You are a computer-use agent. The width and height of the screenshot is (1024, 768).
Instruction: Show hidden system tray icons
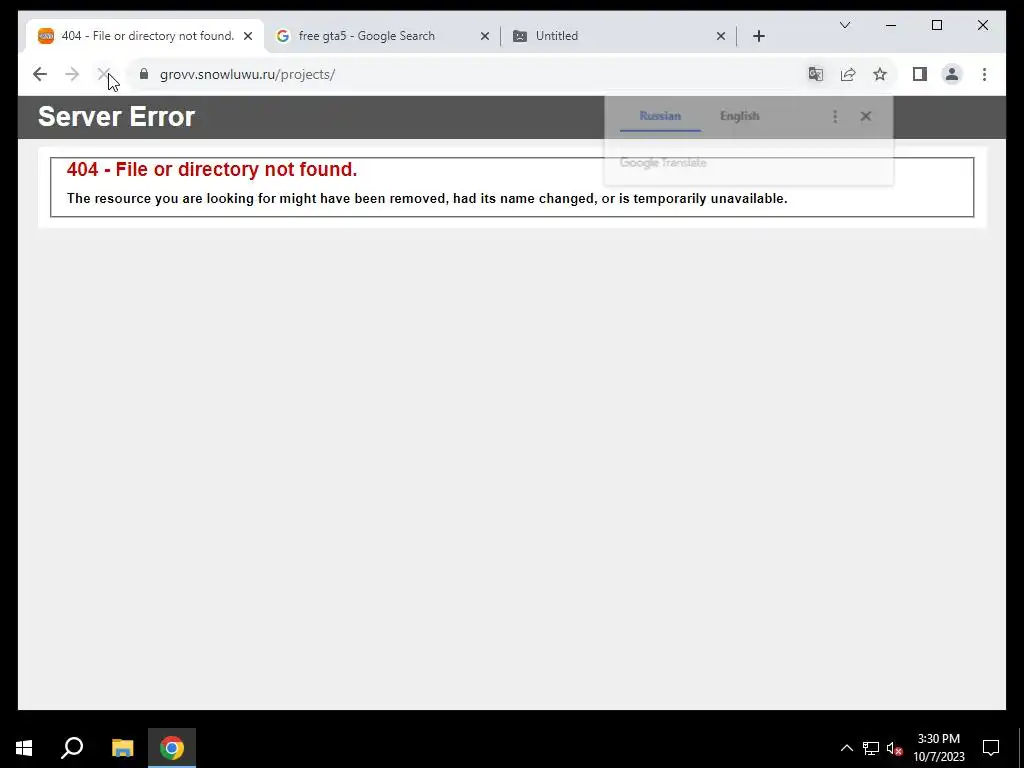point(846,748)
